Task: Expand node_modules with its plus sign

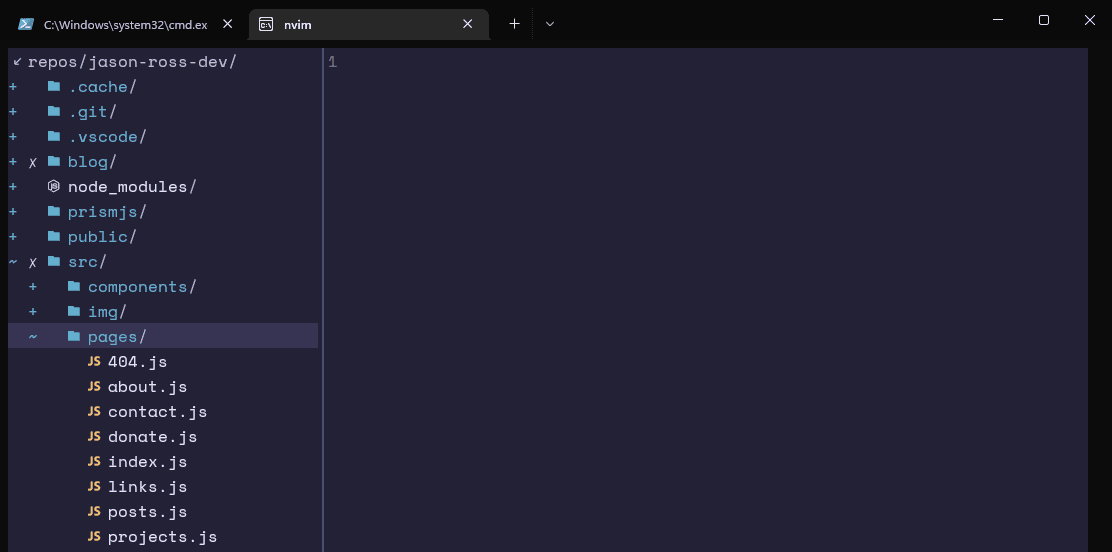Action: click(x=13, y=187)
